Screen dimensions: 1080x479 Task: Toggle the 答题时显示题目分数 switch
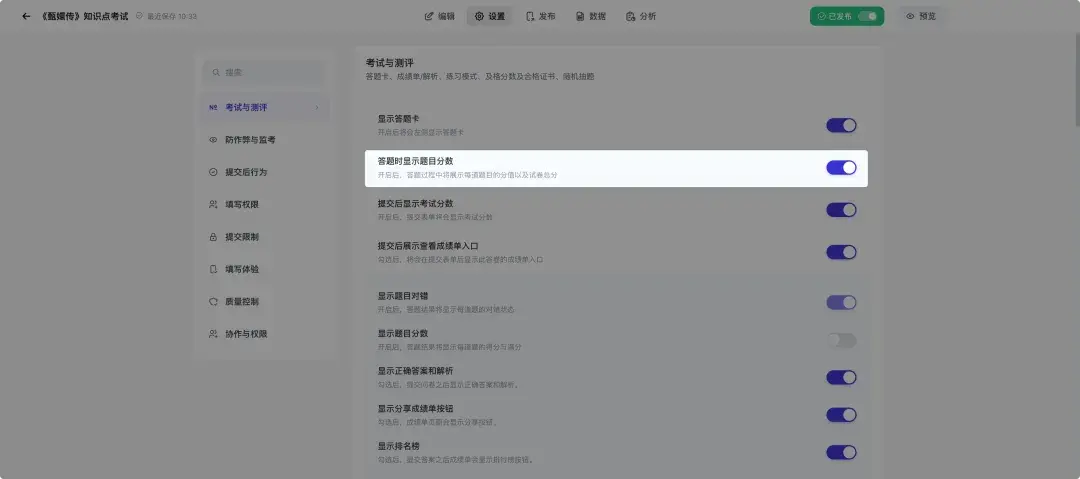(841, 167)
